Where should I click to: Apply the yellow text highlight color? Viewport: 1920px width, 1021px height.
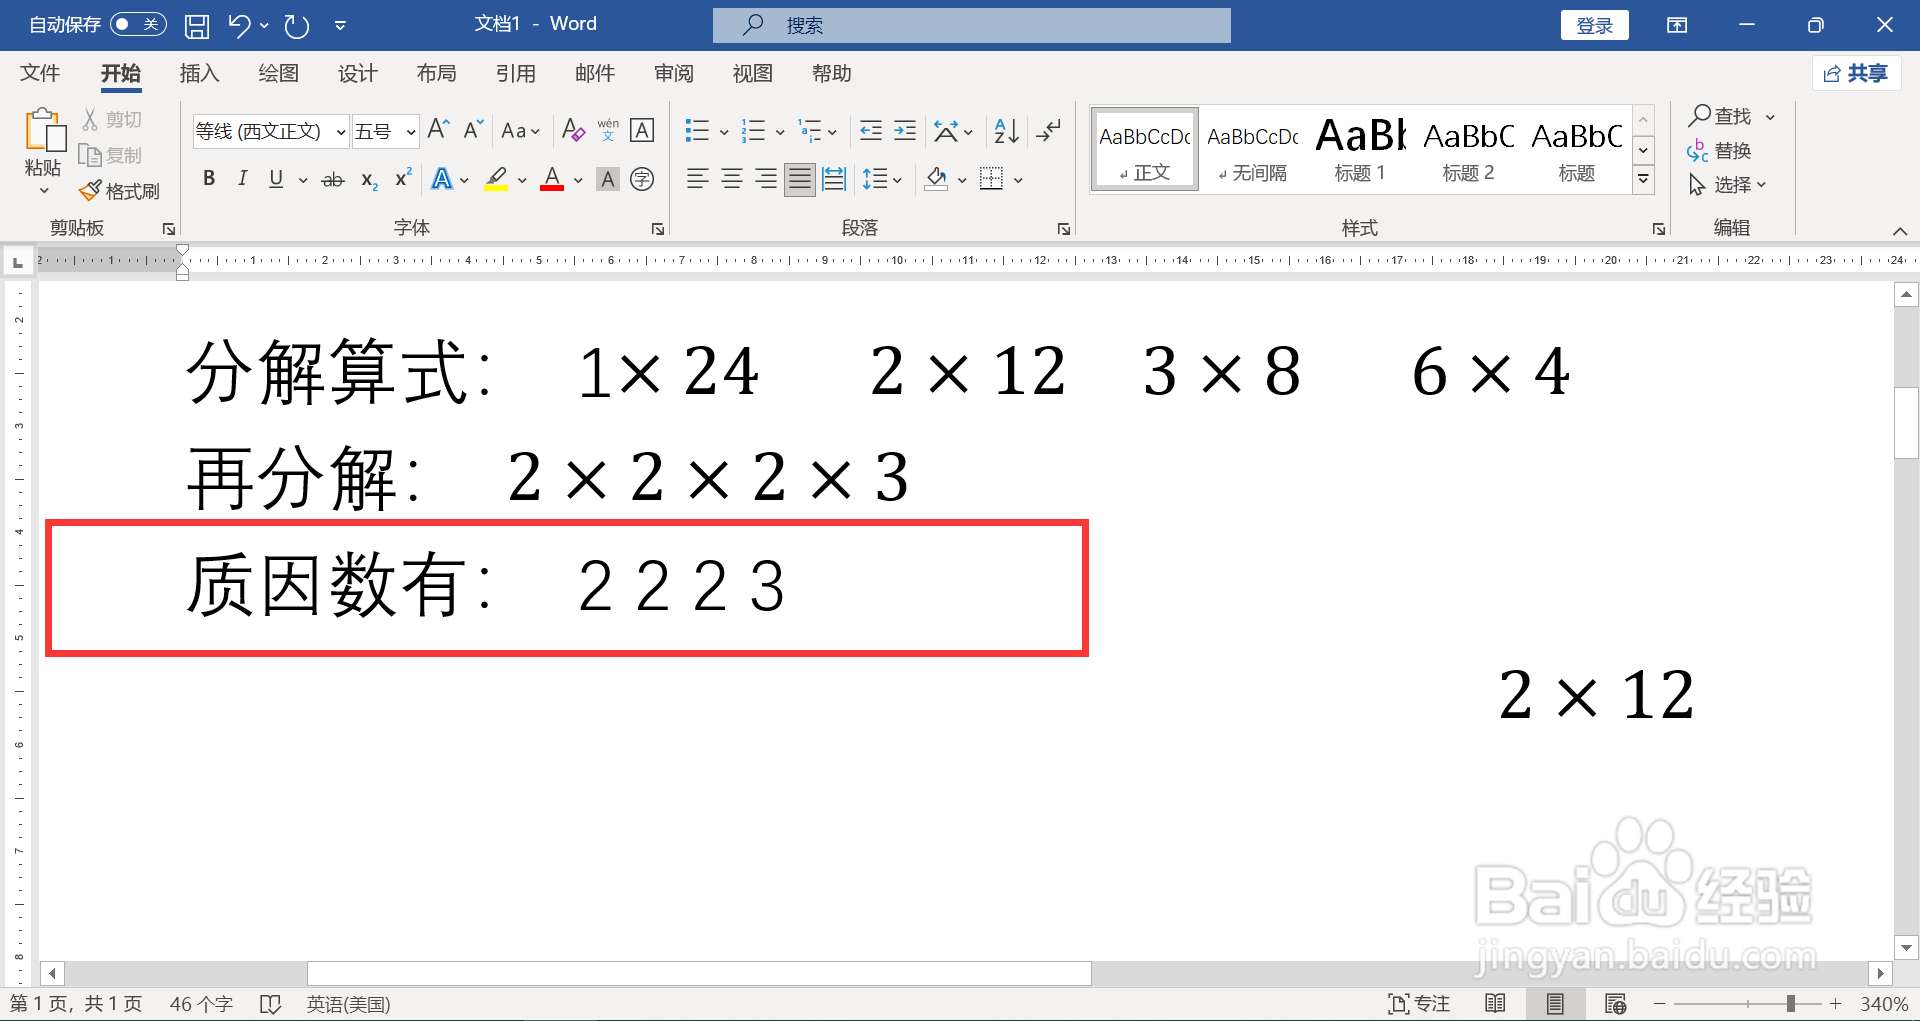click(496, 179)
